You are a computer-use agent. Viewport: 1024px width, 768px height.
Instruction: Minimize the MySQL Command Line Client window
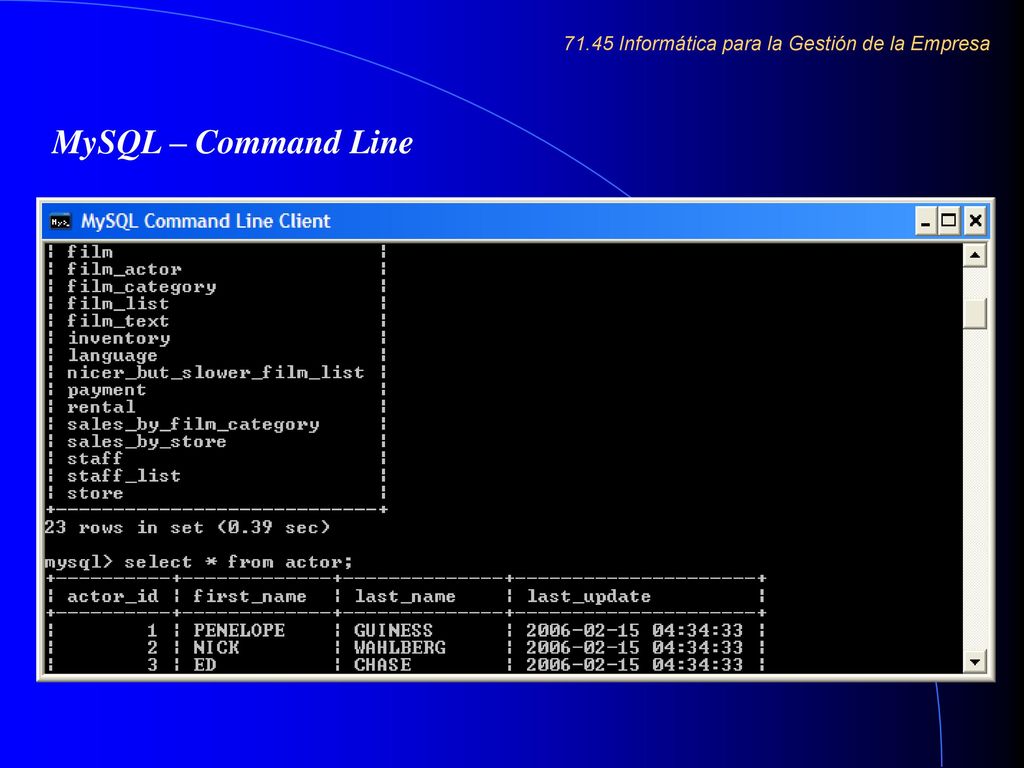925,221
